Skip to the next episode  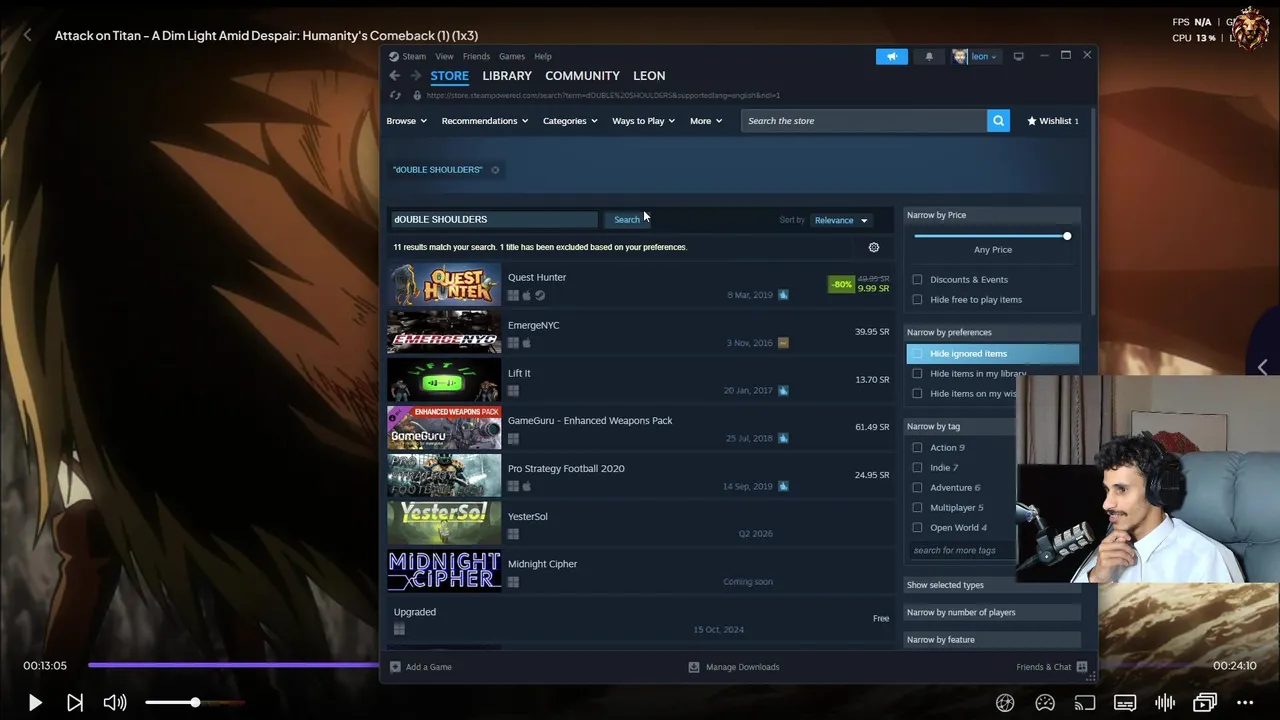tap(75, 703)
